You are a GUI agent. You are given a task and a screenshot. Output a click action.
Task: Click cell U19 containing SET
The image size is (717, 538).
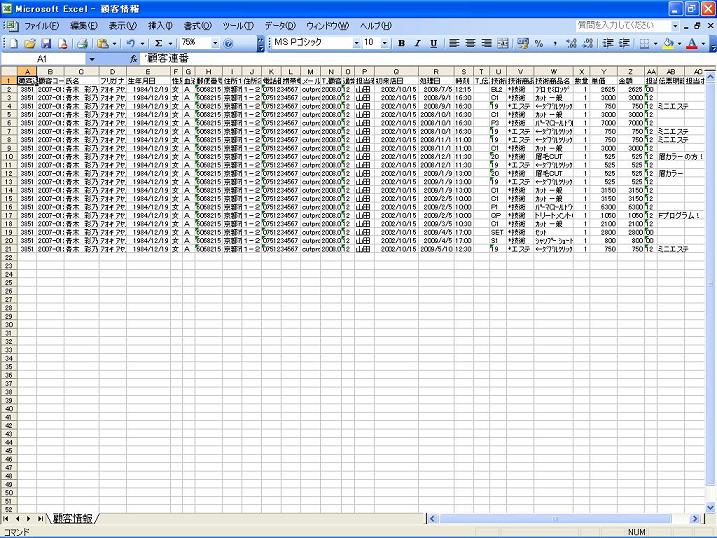click(x=498, y=232)
